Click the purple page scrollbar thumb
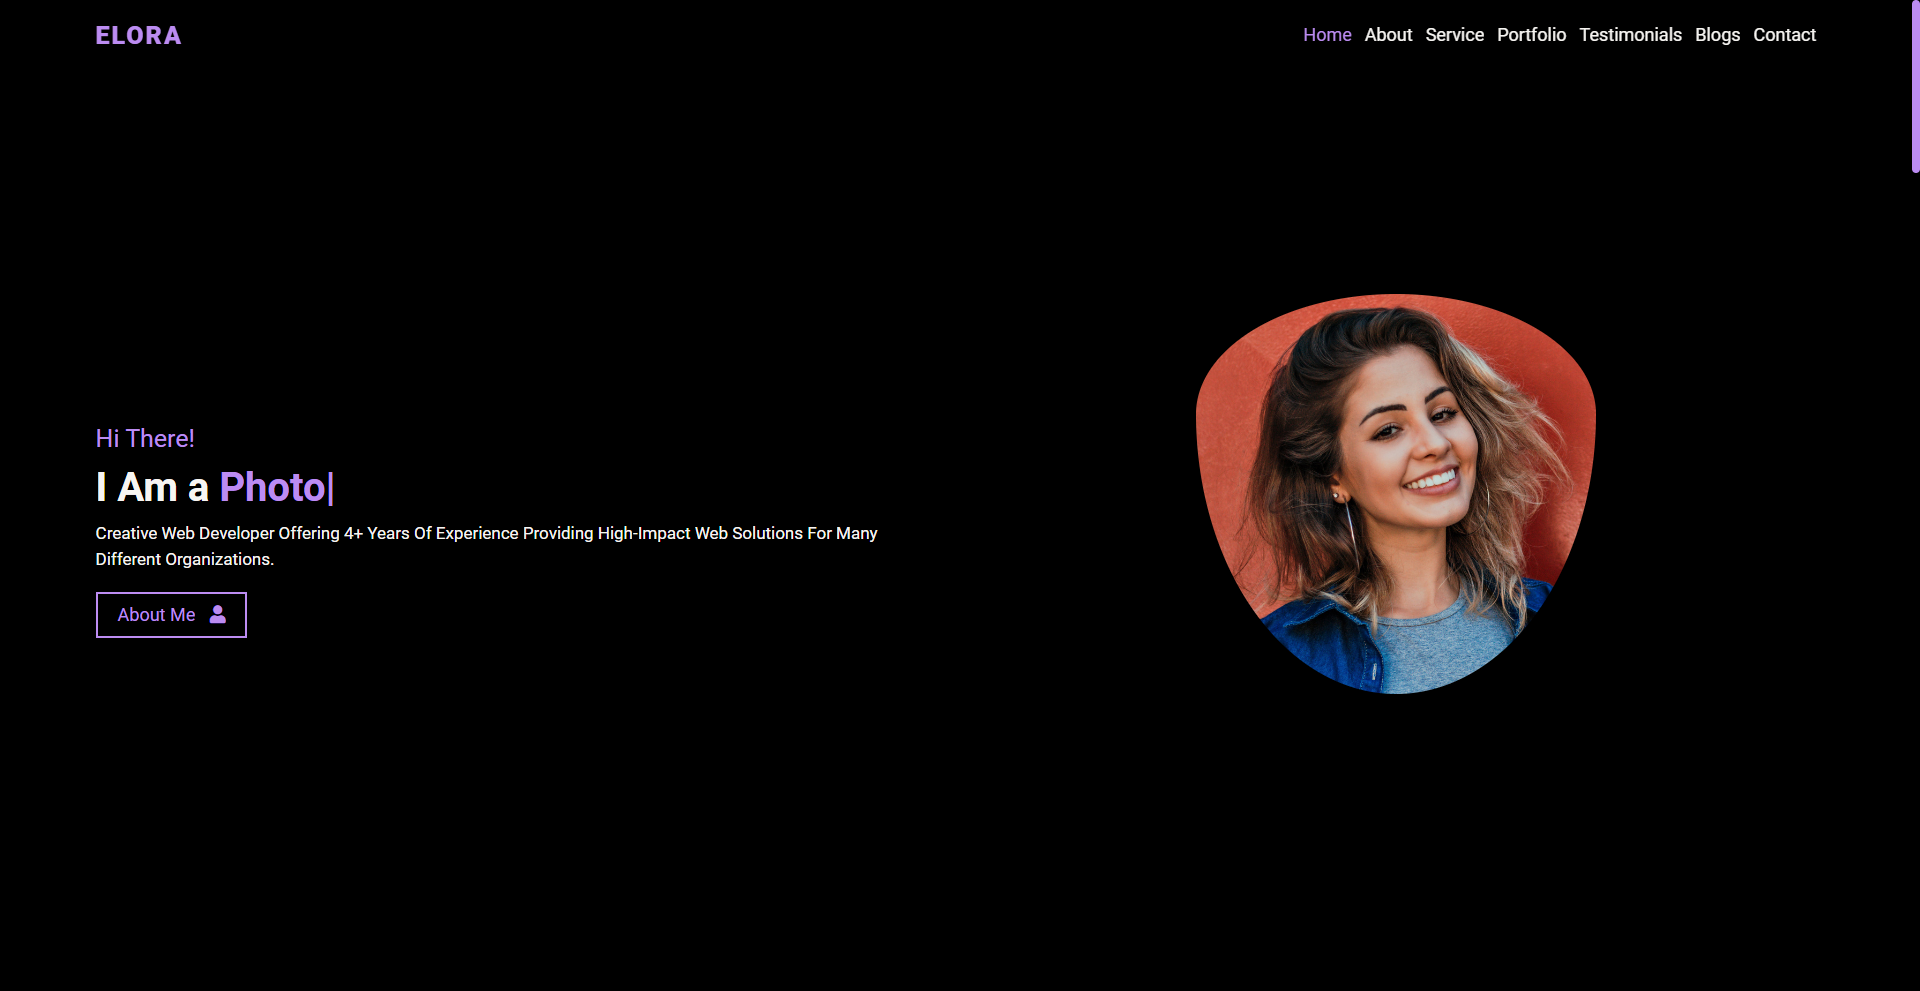 click(1915, 86)
